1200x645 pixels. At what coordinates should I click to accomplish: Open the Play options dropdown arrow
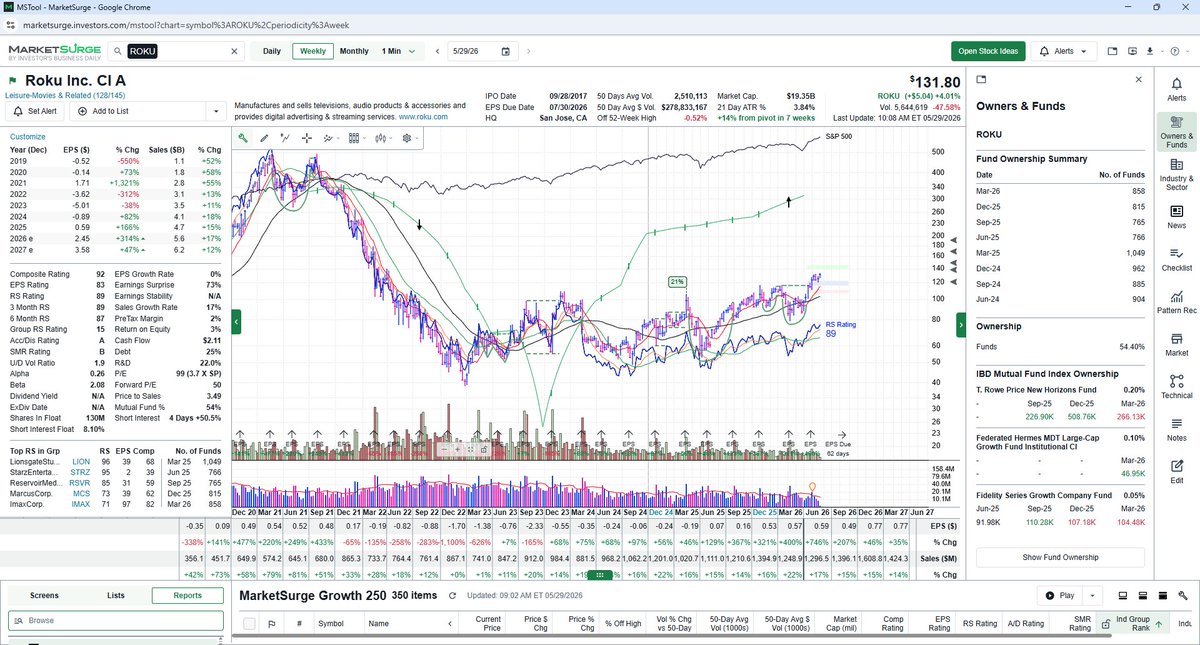tap(1091, 595)
